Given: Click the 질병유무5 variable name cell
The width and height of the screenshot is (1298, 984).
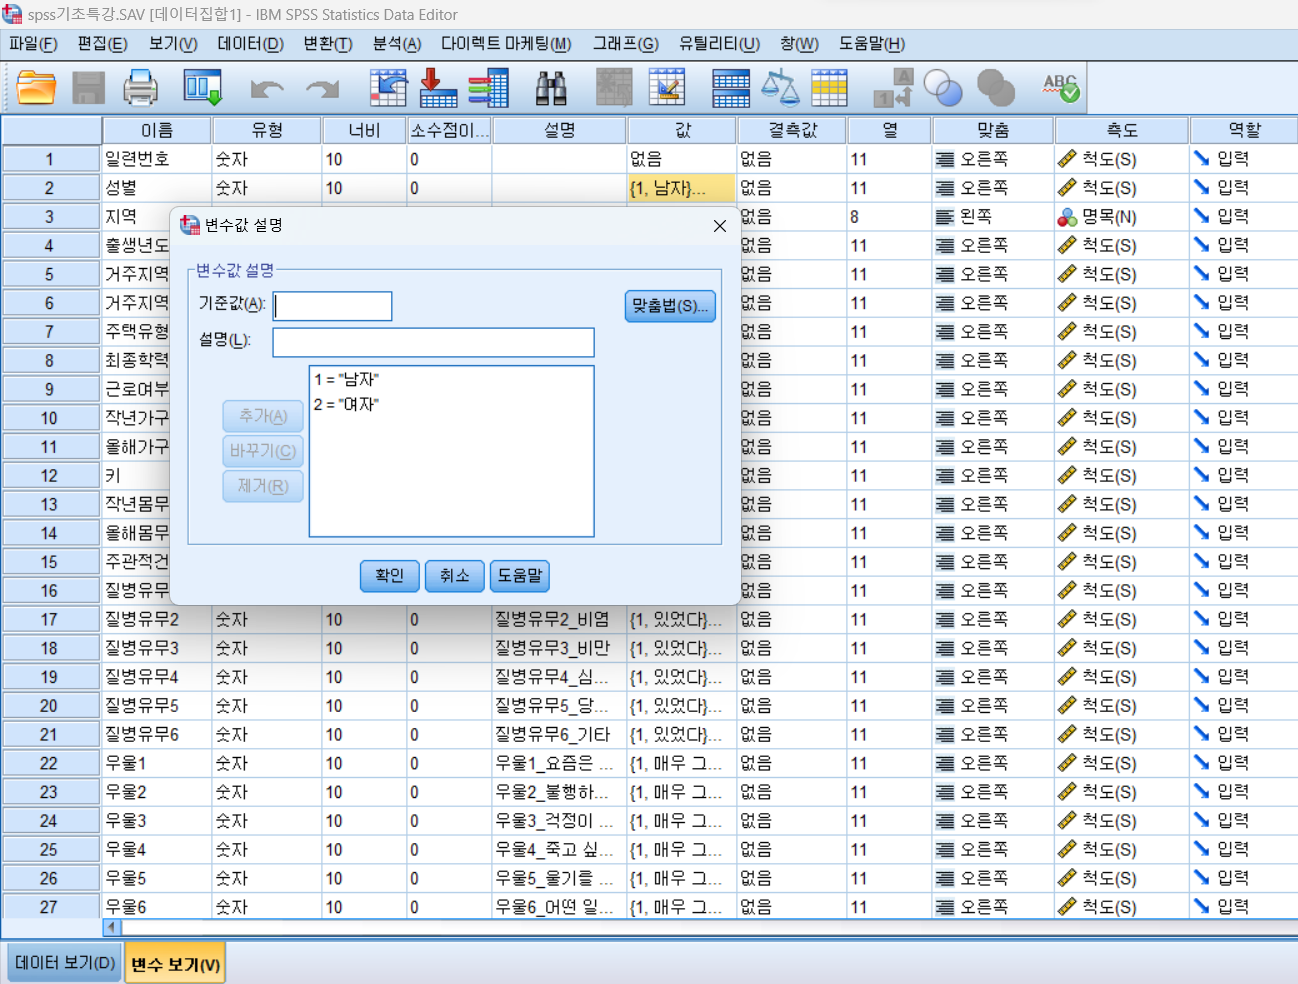Looking at the screenshot, I should [157, 706].
